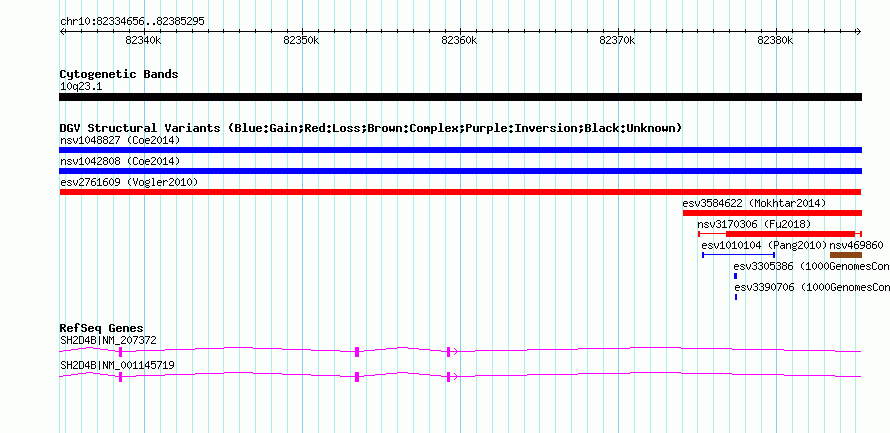Select the small blue esv3390706 marker
Screen dimensions: 890x433
(736, 297)
